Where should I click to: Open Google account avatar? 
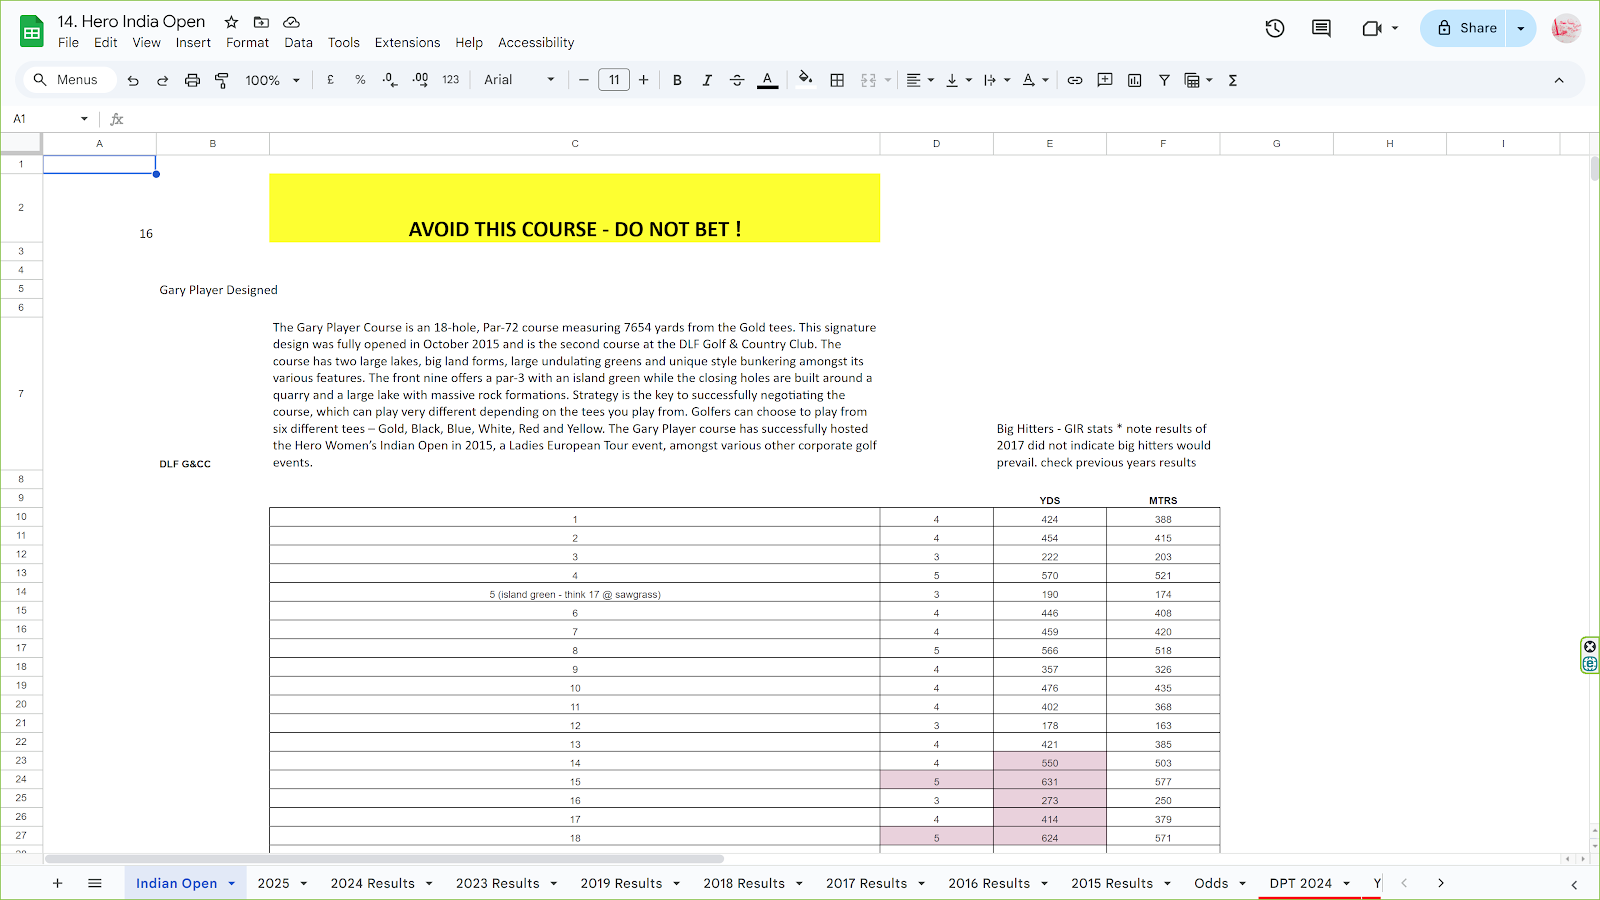pos(1566,28)
